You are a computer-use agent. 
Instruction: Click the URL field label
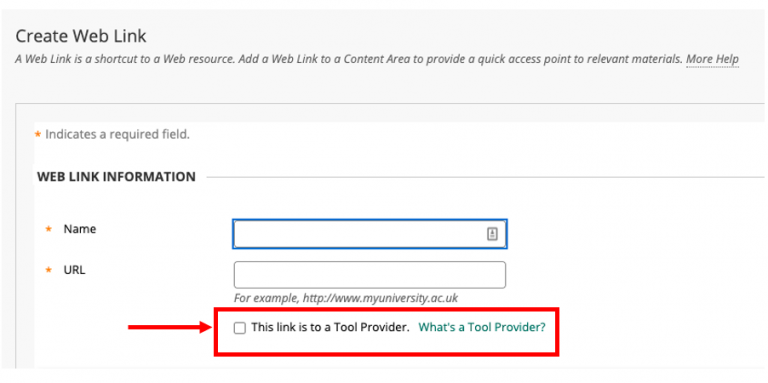[x=74, y=270]
